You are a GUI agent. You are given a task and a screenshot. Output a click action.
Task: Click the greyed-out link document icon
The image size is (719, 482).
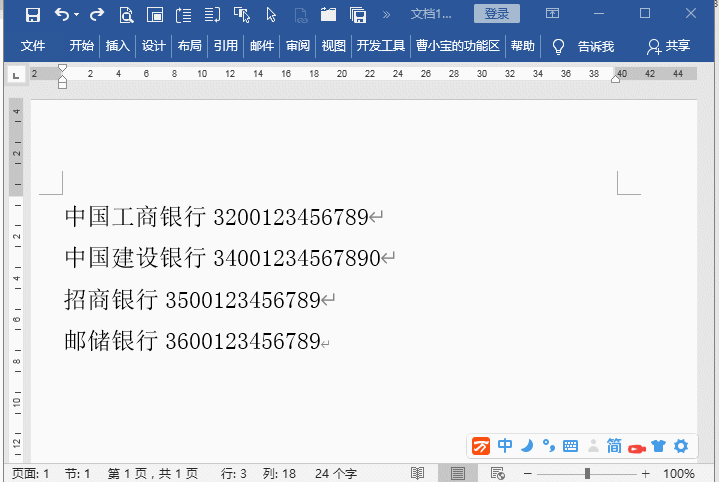pyautogui.click(x=300, y=16)
